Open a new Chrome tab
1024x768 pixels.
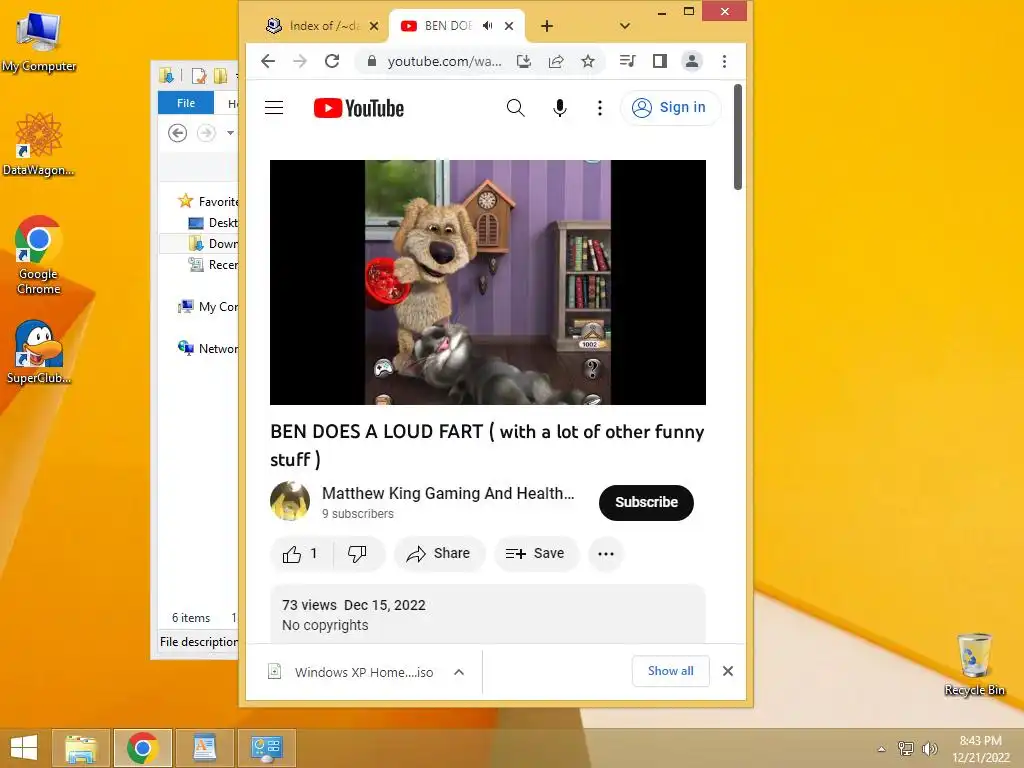coord(547,26)
